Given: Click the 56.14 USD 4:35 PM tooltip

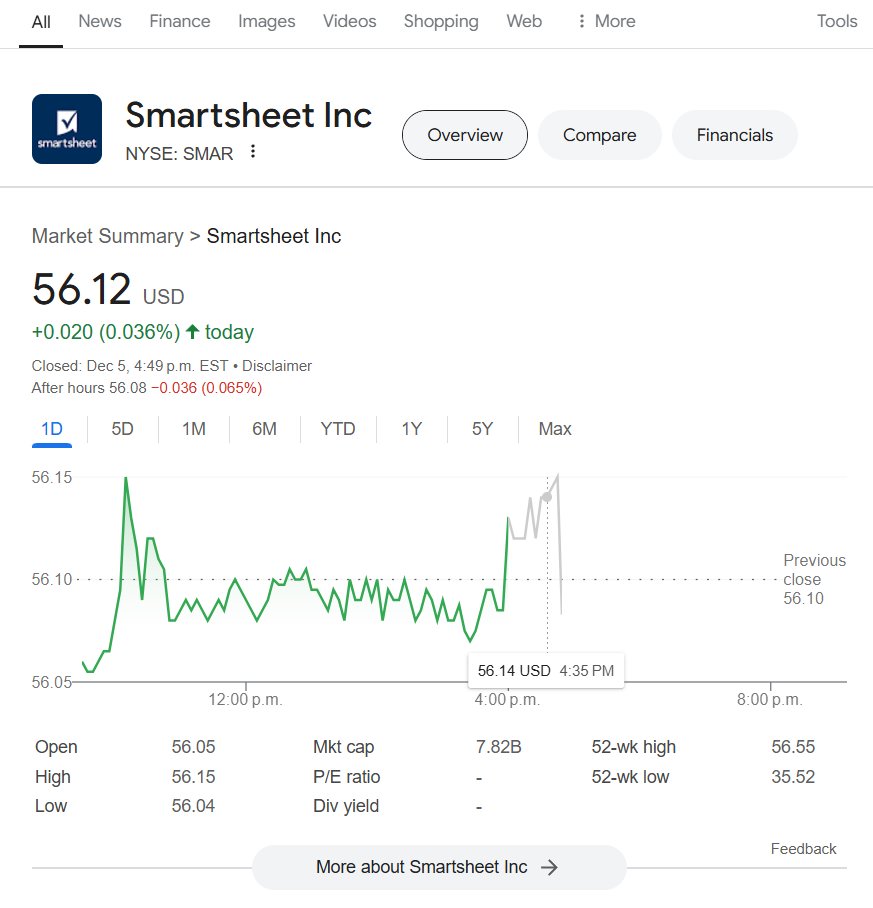Looking at the screenshot, I should pyautogui.click(x=545, y=671).
